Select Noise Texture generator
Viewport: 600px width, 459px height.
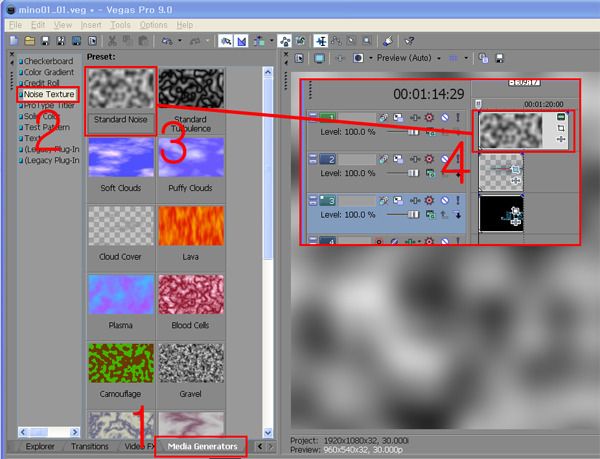click(49, 94)
